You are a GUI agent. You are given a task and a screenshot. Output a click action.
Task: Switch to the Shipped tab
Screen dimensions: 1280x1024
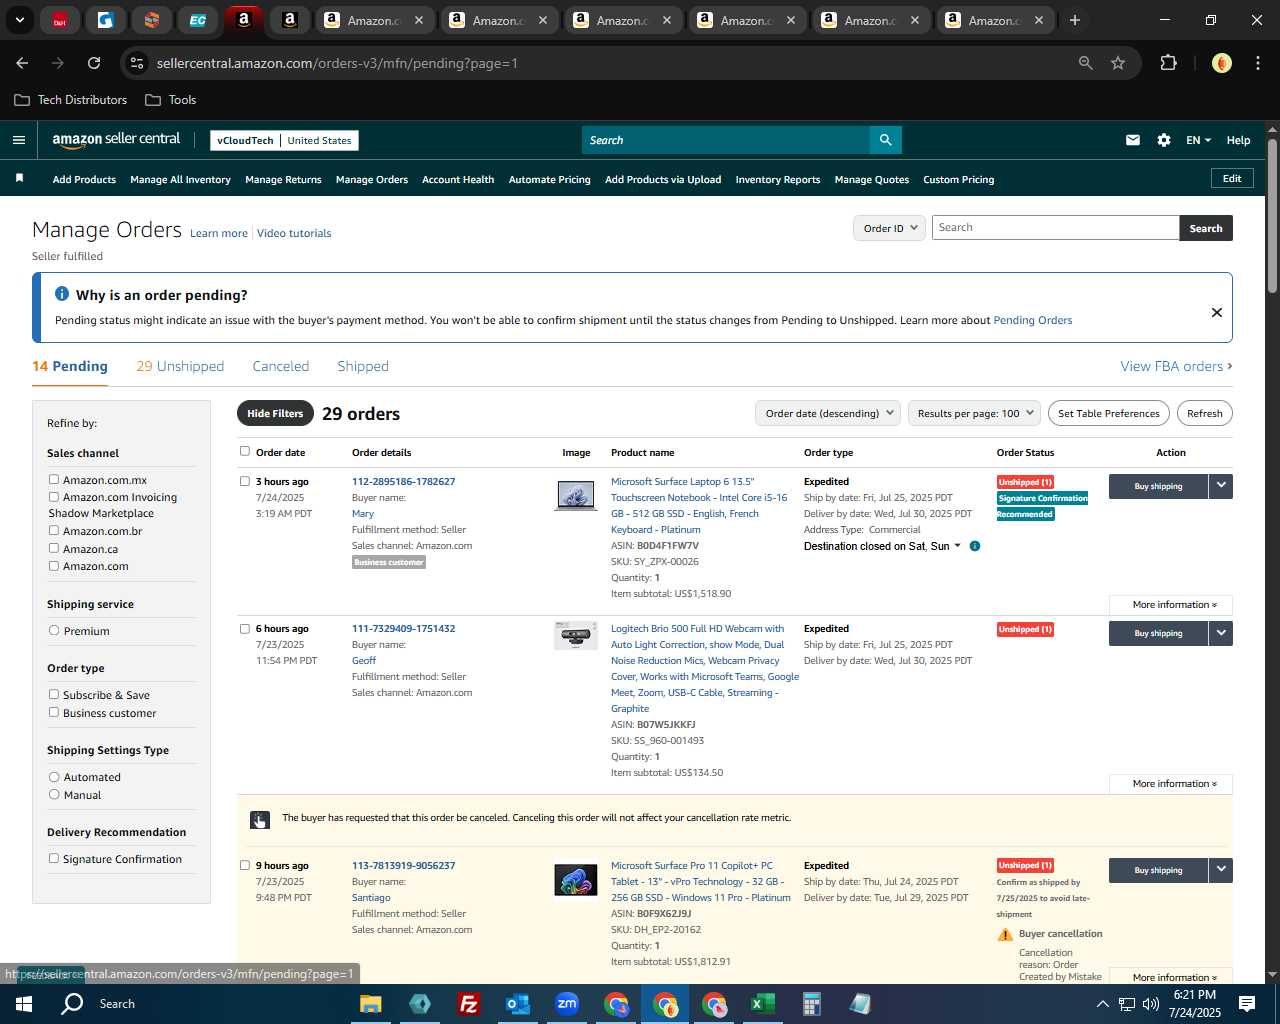[x=363, y=366]
